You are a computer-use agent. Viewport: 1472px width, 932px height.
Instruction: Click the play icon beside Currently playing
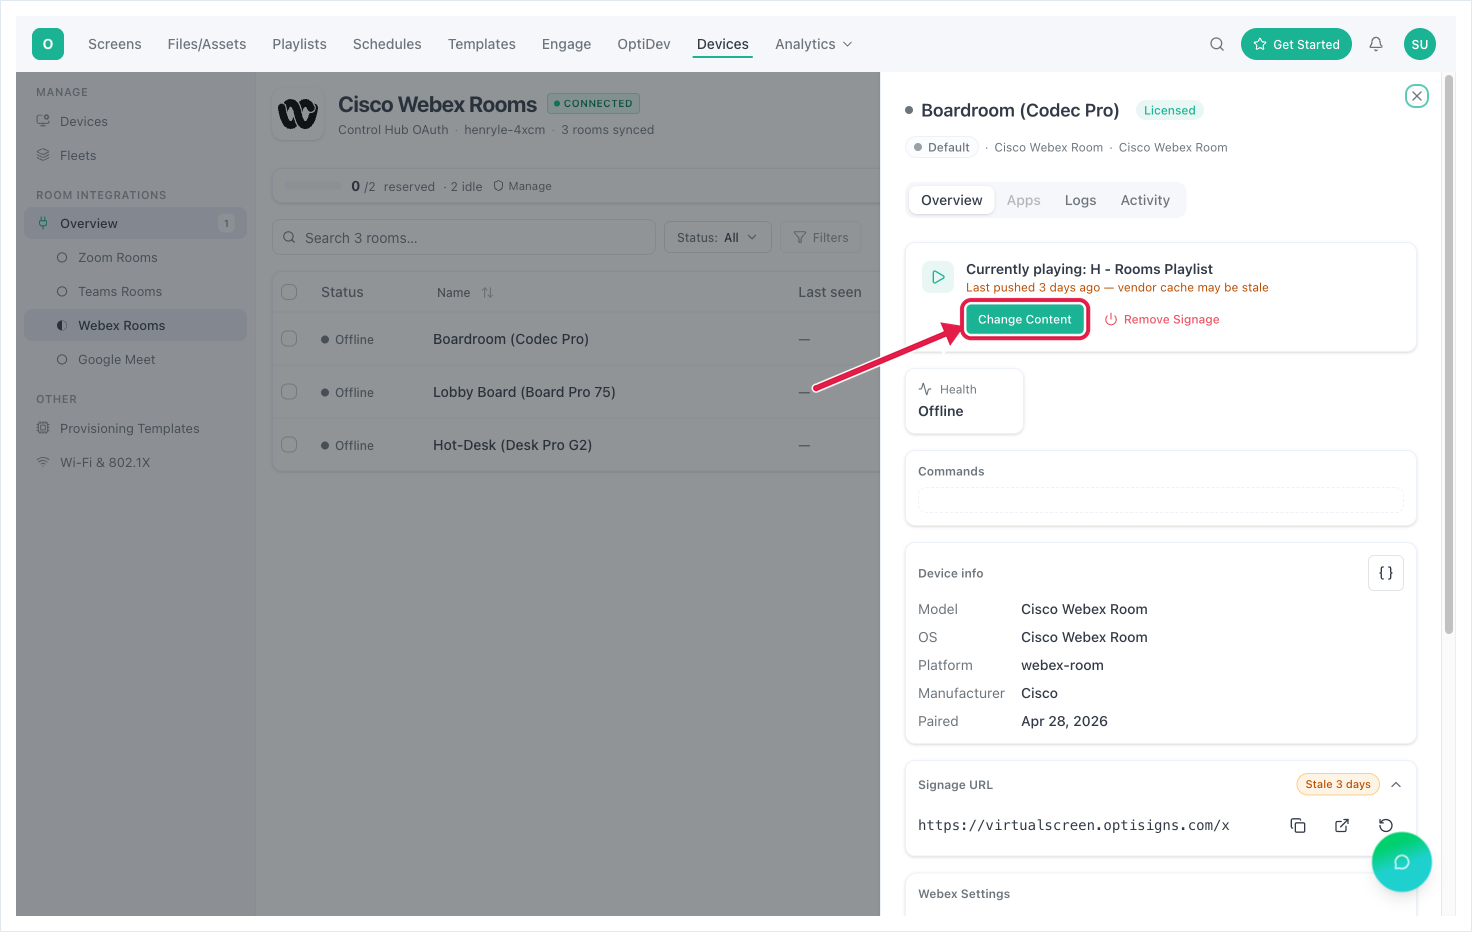point(938,277)
